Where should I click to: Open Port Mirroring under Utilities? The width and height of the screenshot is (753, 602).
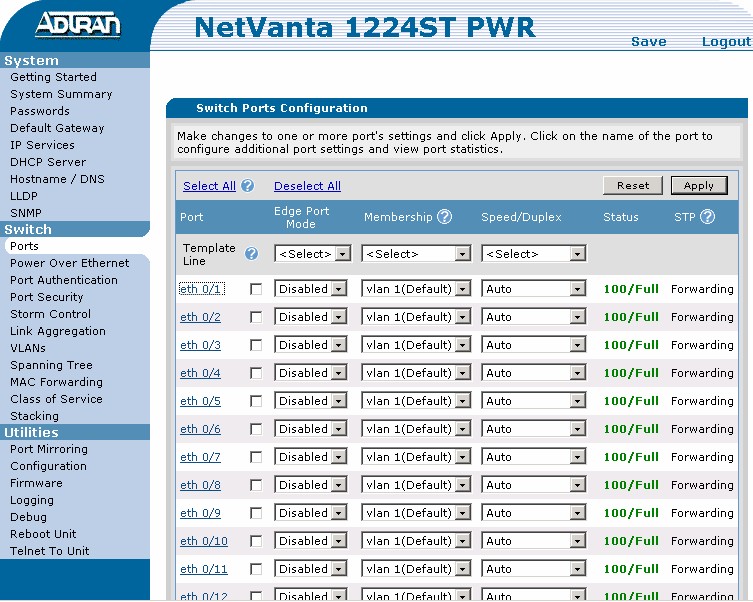coord(49,449)
